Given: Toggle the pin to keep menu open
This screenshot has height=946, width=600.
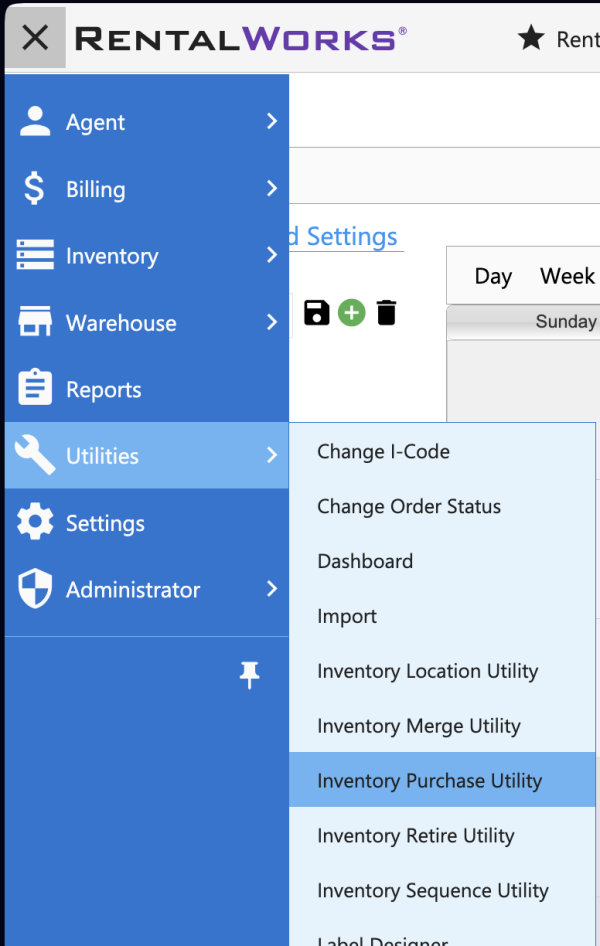Looking at the screenshot, I should click(249, 676).
